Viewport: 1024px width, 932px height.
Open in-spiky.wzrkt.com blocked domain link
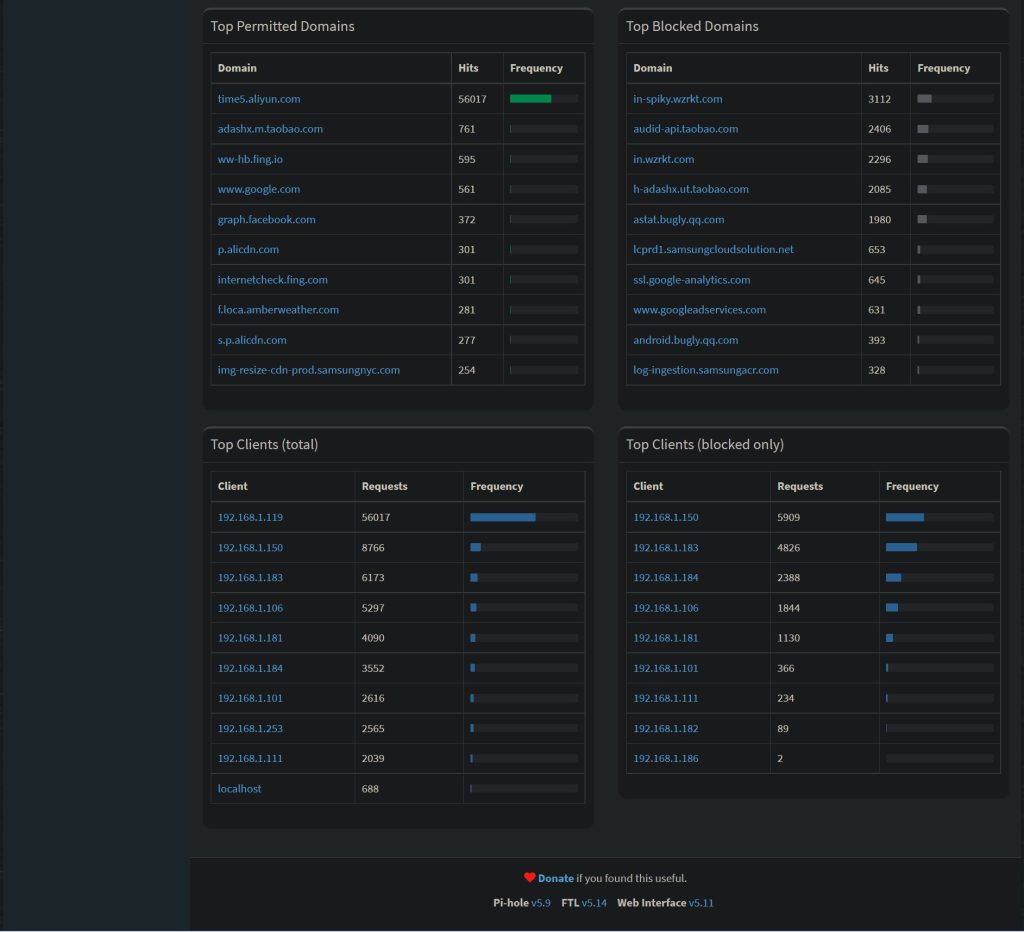[677, 99]
